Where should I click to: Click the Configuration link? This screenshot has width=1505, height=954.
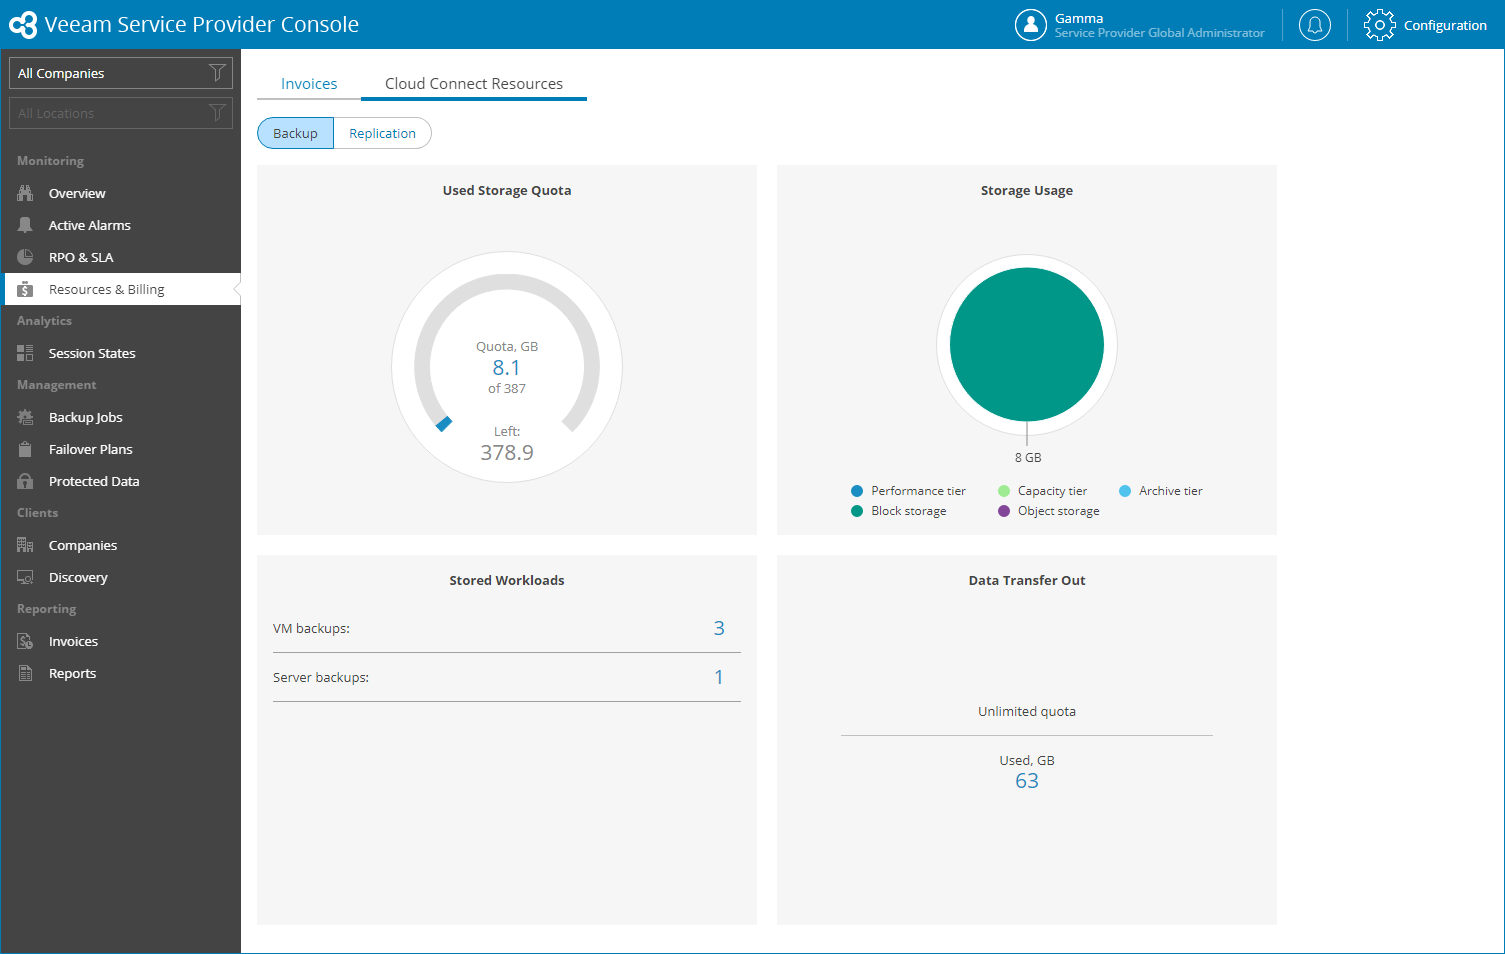pos(1445,25)
